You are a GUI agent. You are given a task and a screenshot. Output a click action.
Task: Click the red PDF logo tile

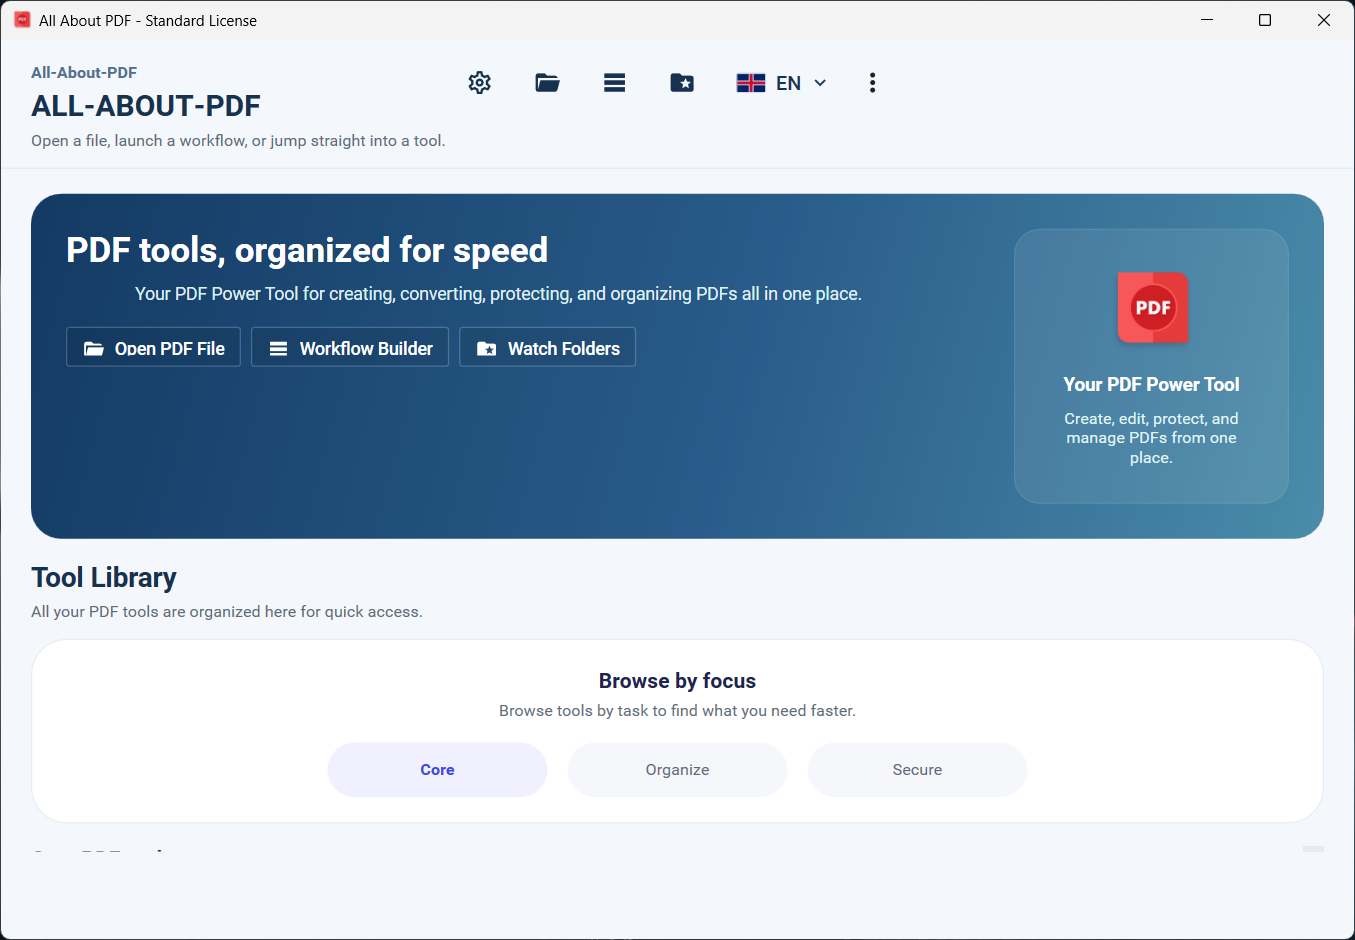[1152, 308]
